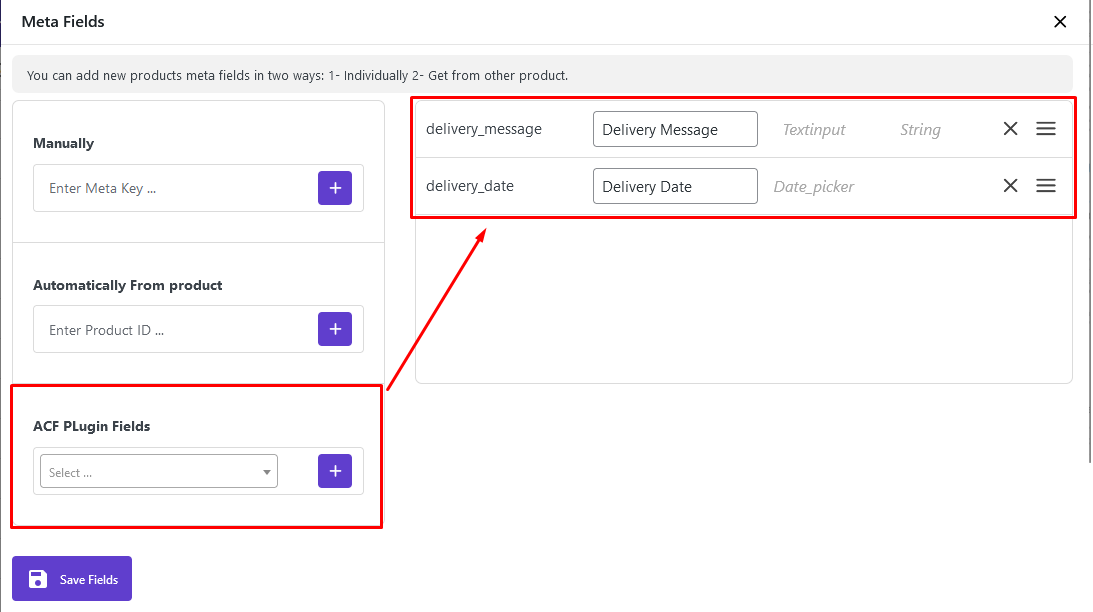Save the meta fields with Save Fields

(72, 579)
